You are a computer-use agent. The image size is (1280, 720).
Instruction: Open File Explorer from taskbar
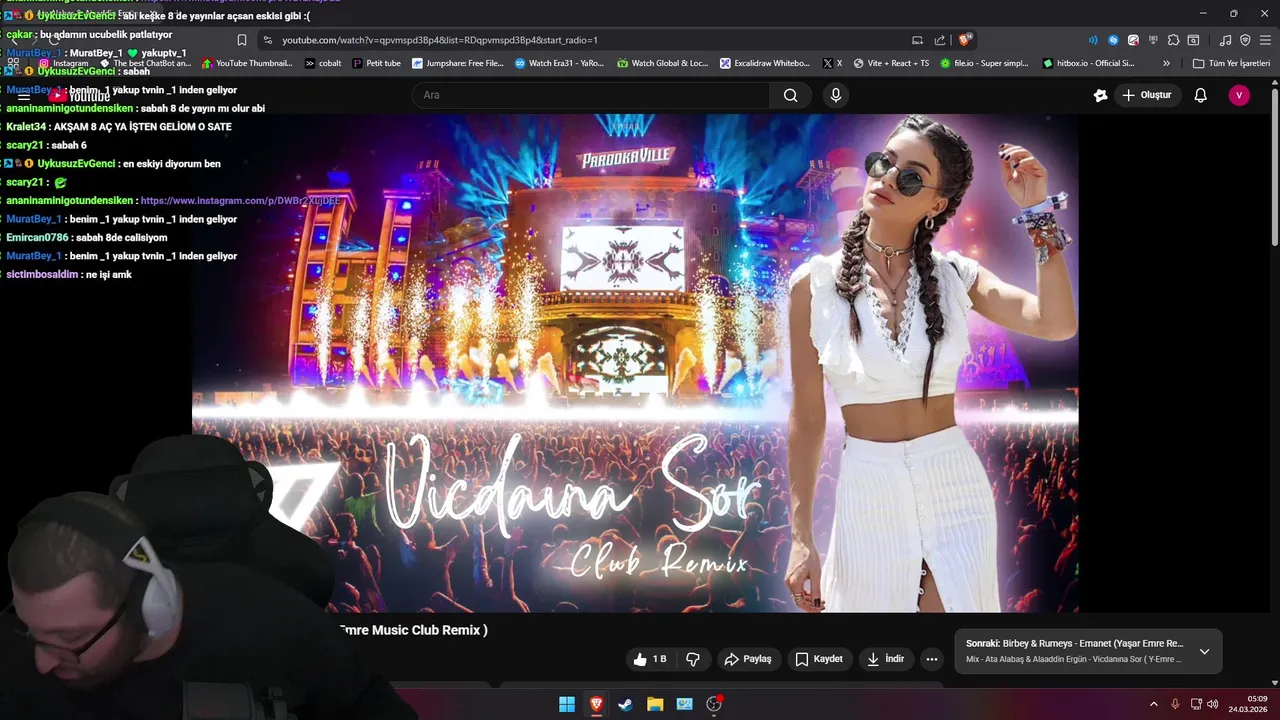pos(655,704)
